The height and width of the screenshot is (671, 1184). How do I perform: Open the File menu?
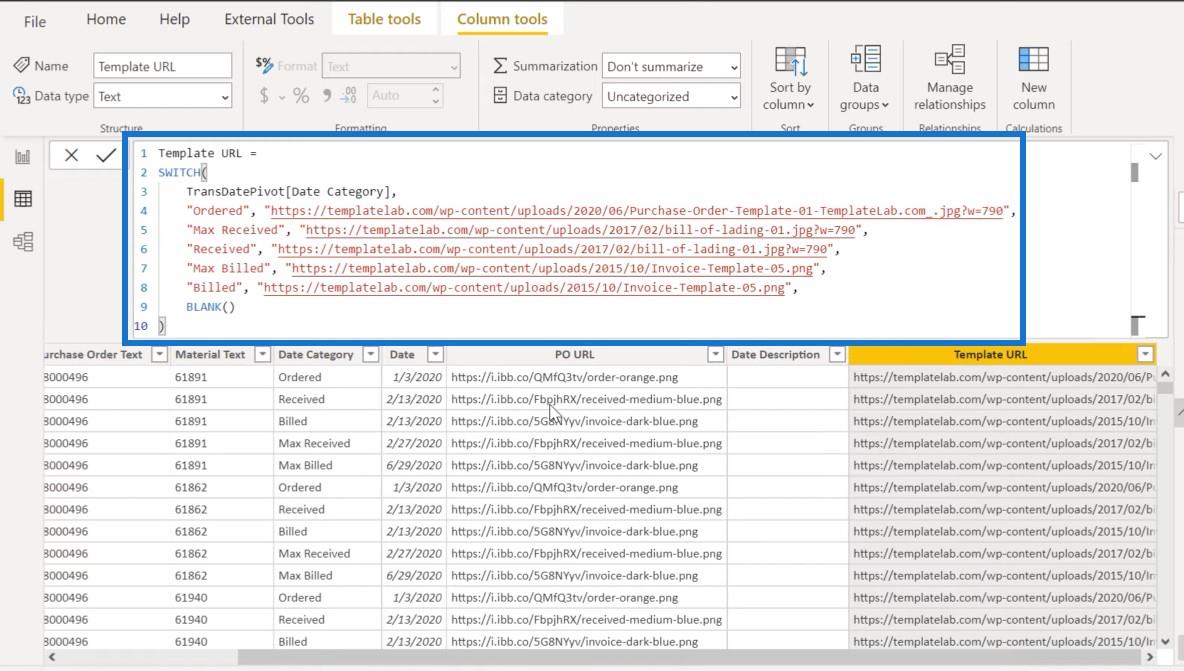[35, 21]
